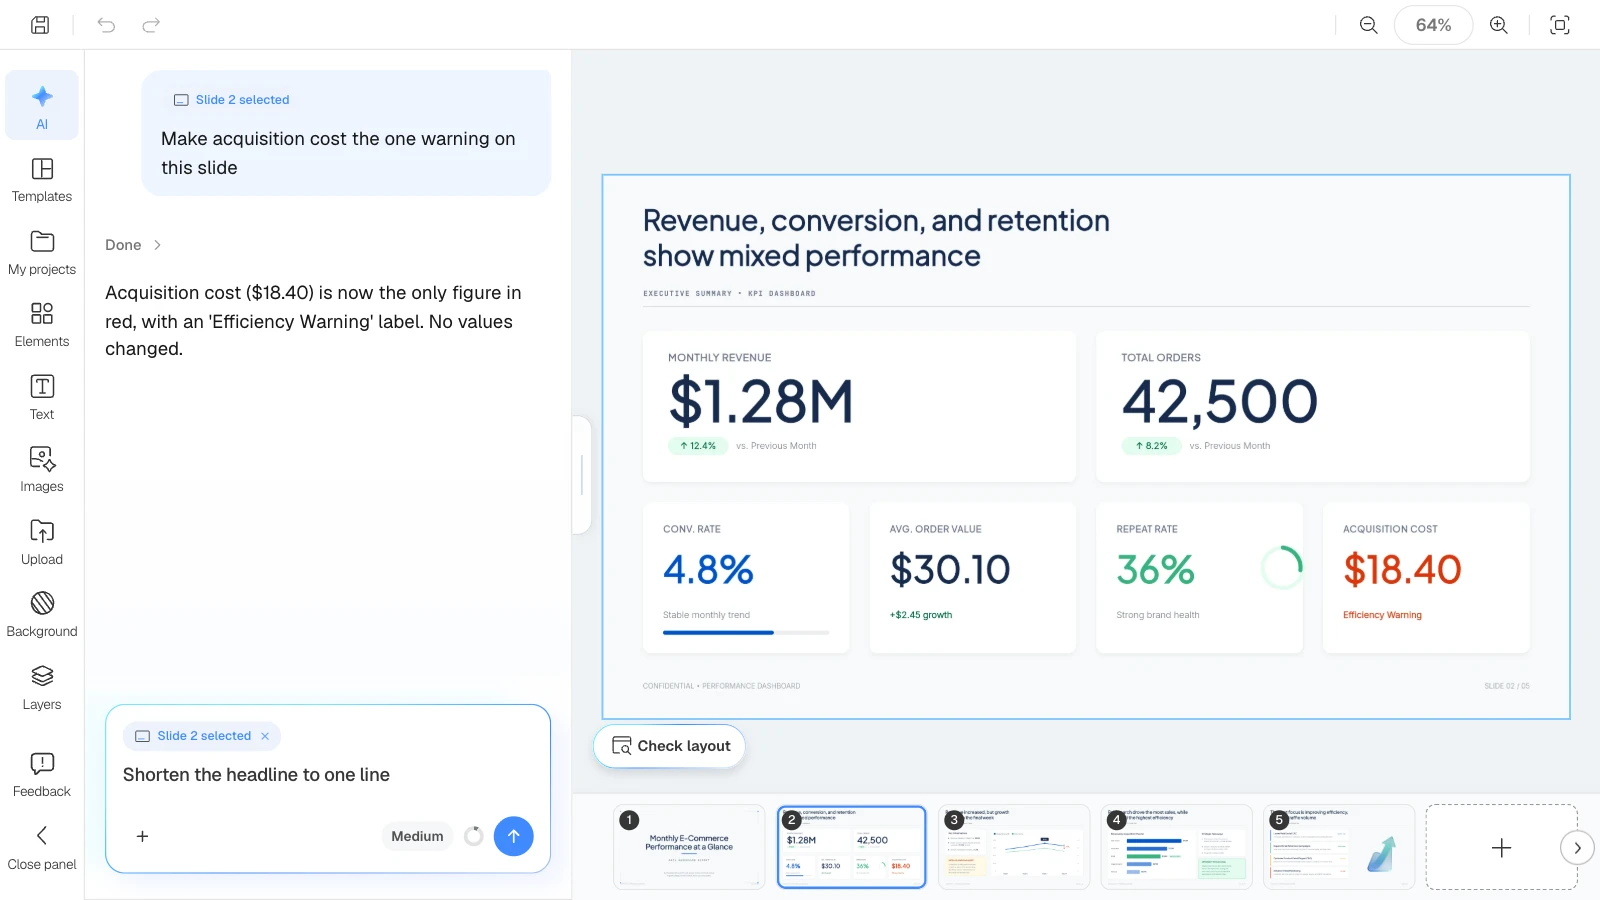Click the panel resize handle divider
This screenshot has height=900, width=1600.
(582, 475)
